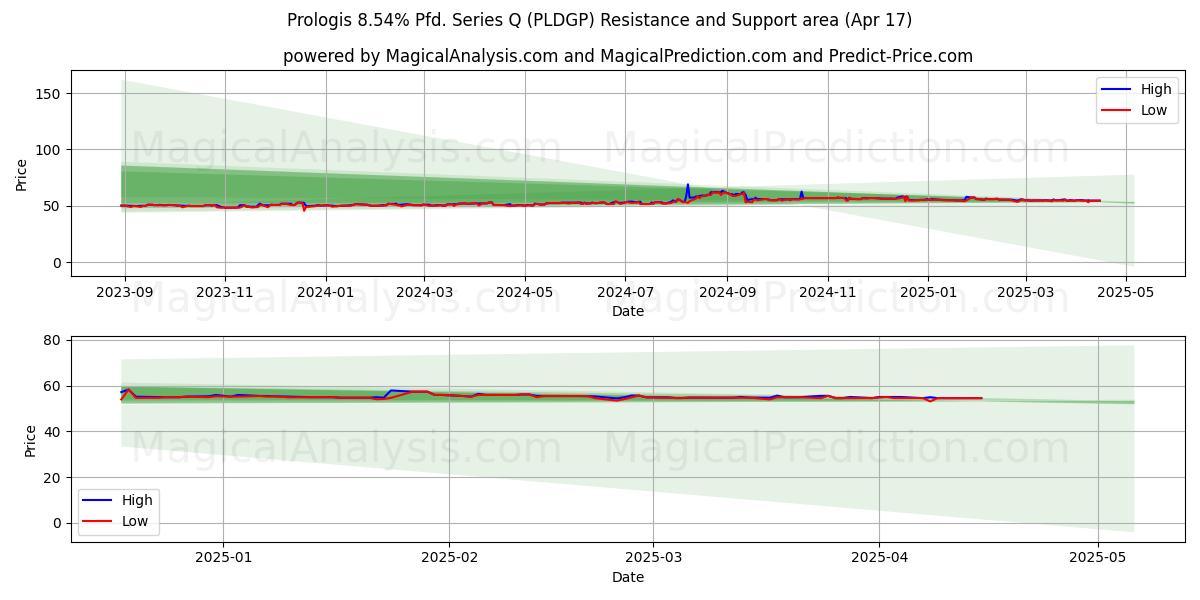Click the blue line sample in the lower legend
The height and width of the screenshot is (600, 1200).
tap(98, 501)
